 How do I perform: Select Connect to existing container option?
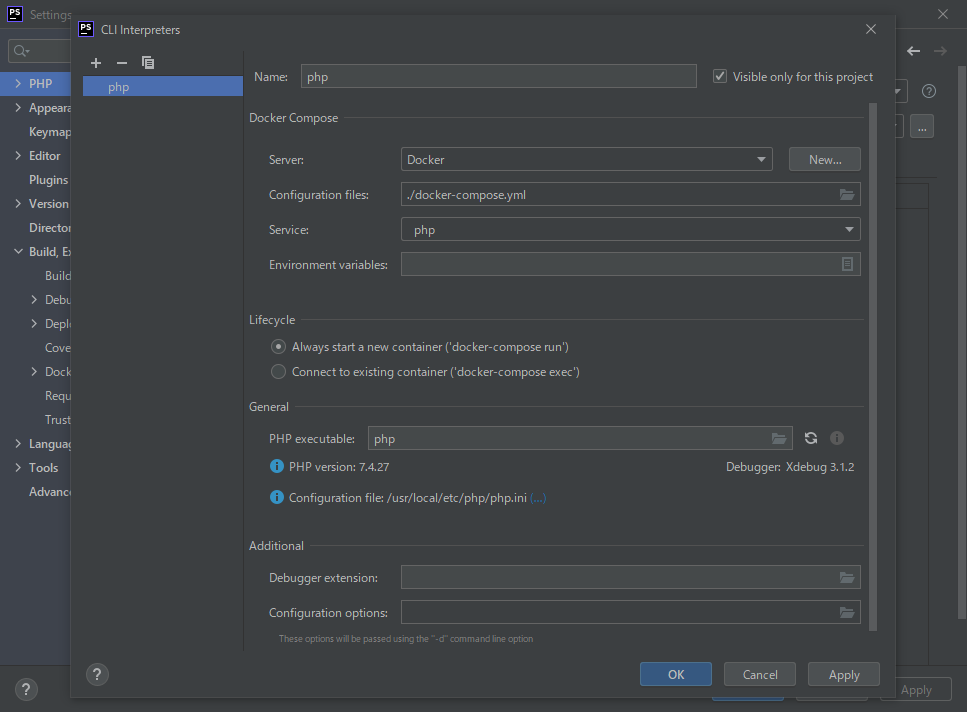(x=279, y=372)
